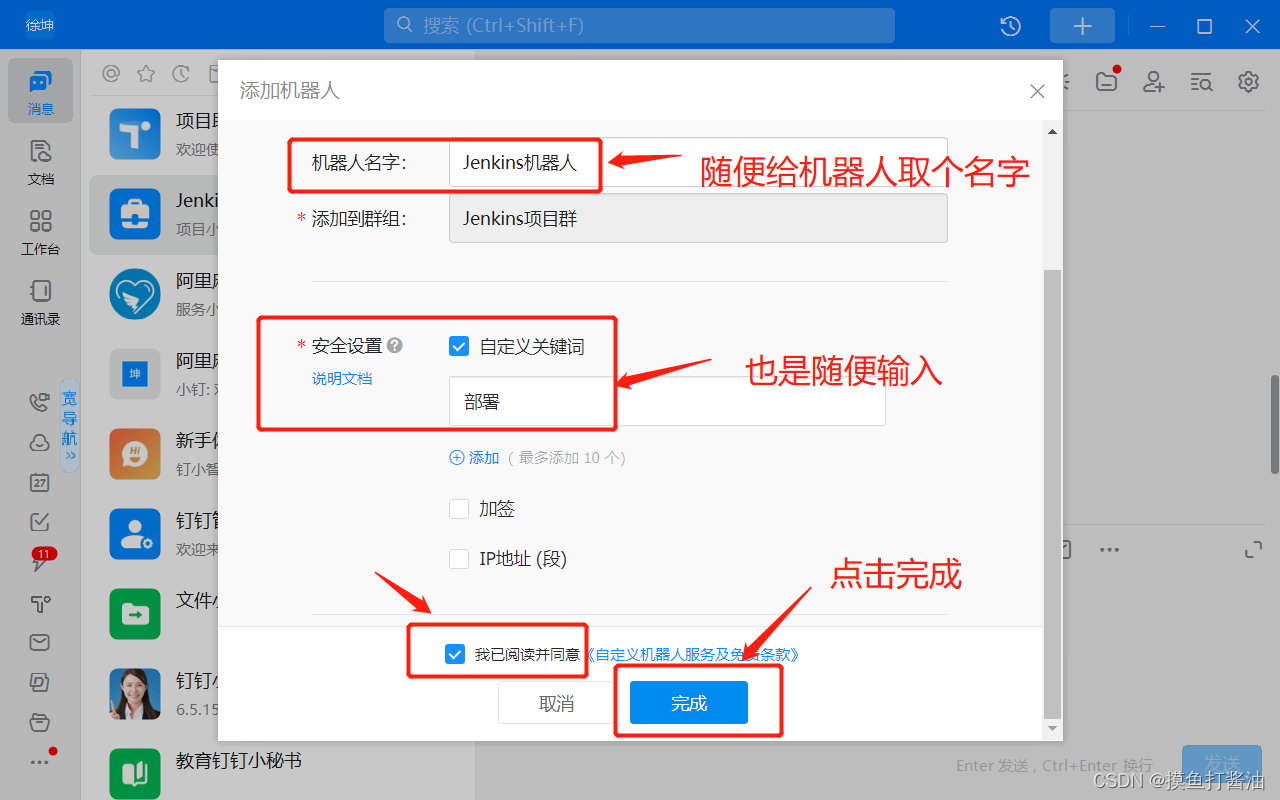Open the 钉钉 chat with woman avatar

[x=153, y=694]
